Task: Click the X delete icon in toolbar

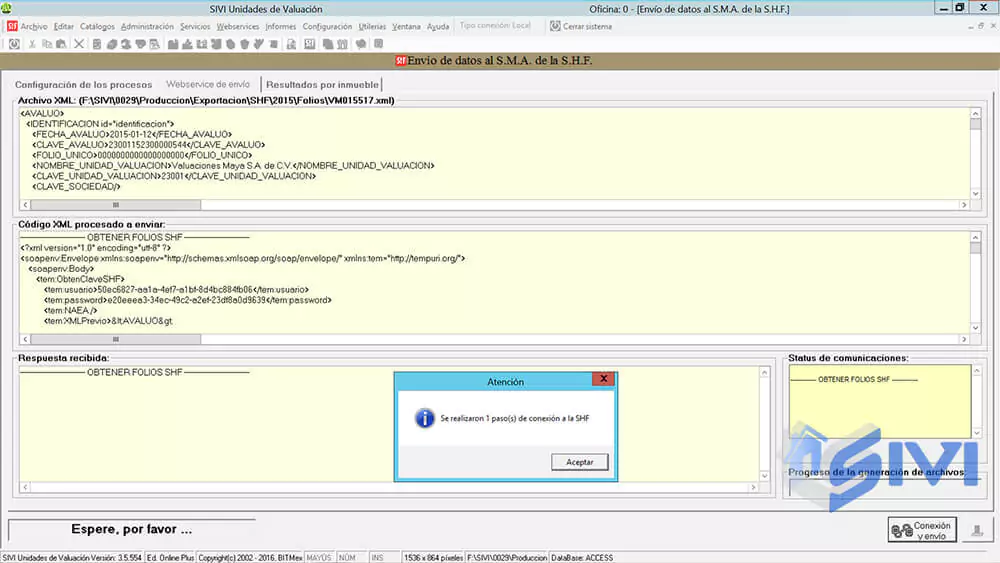Action: click(x=78, y=44)
